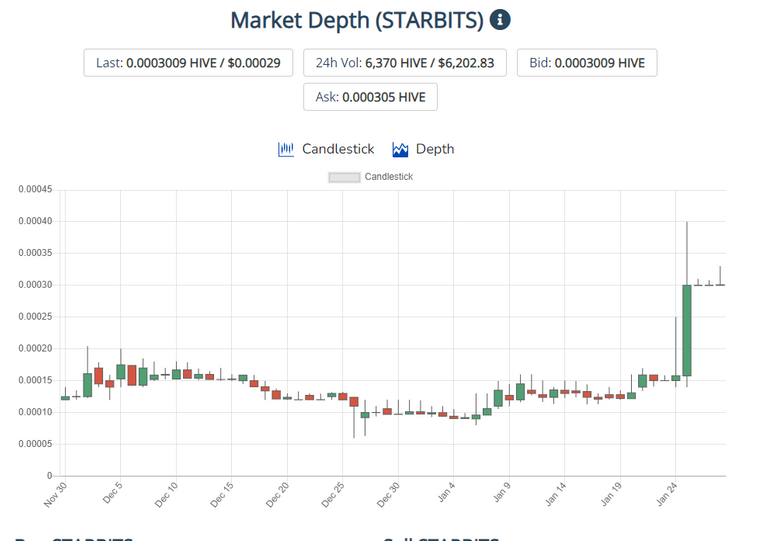Viewport: 768px width, 541px height.
Task: Click the 24h Vol 6,370 HIVE box
Action: click(x=405, y=63)
